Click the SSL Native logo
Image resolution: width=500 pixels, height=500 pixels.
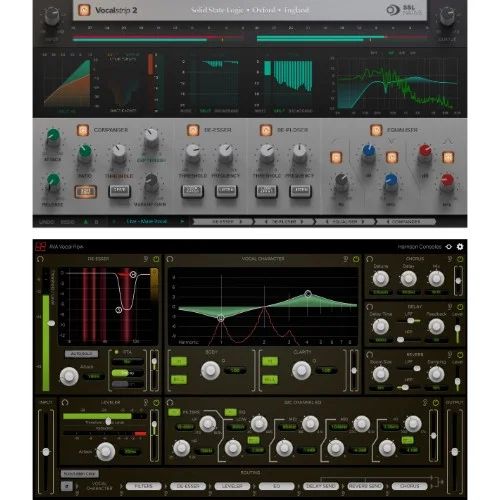click(404, 10)
